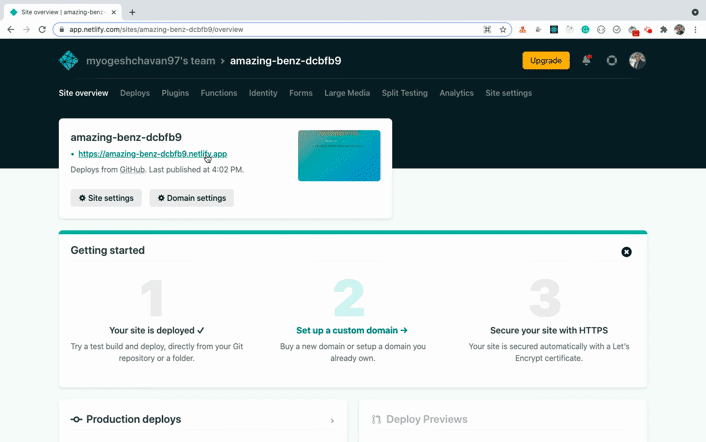Open the amazing-benz-dcbfb9.netlify.app link

click(x=153, y=154)
